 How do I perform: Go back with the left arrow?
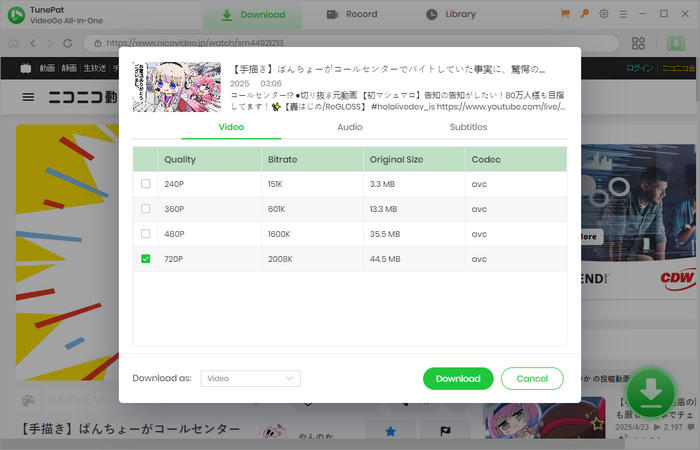pos(33,43)
